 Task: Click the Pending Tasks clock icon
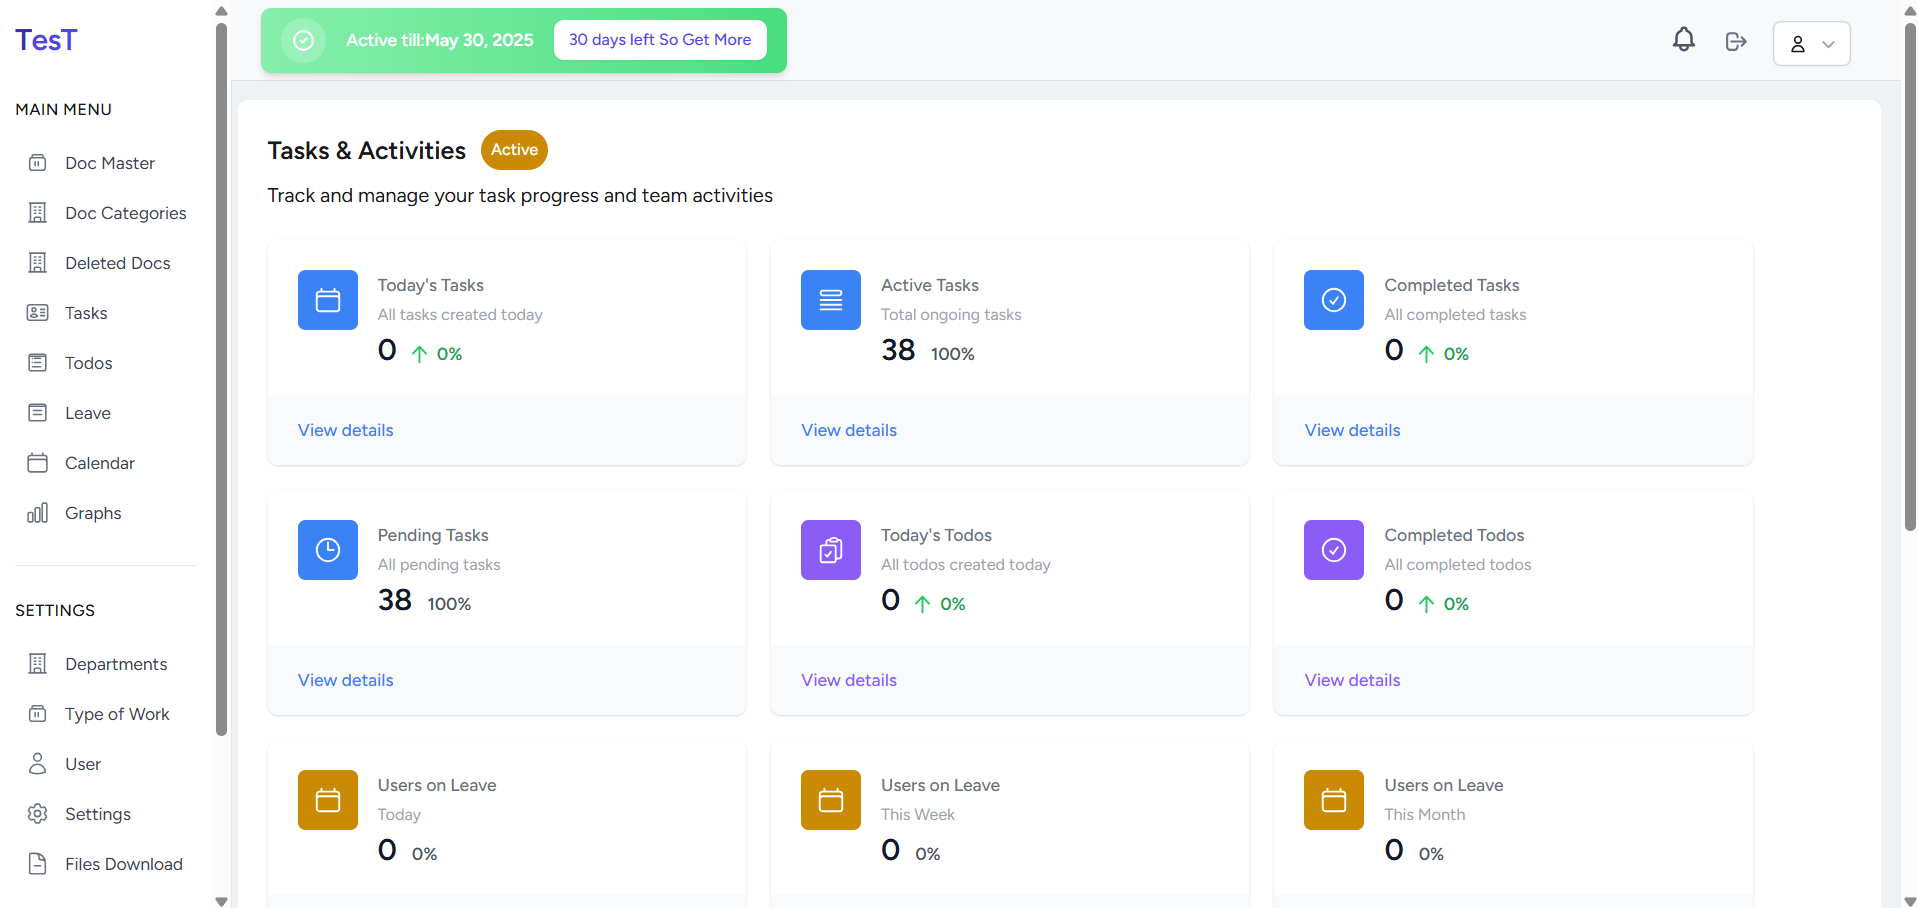[328, 550]
